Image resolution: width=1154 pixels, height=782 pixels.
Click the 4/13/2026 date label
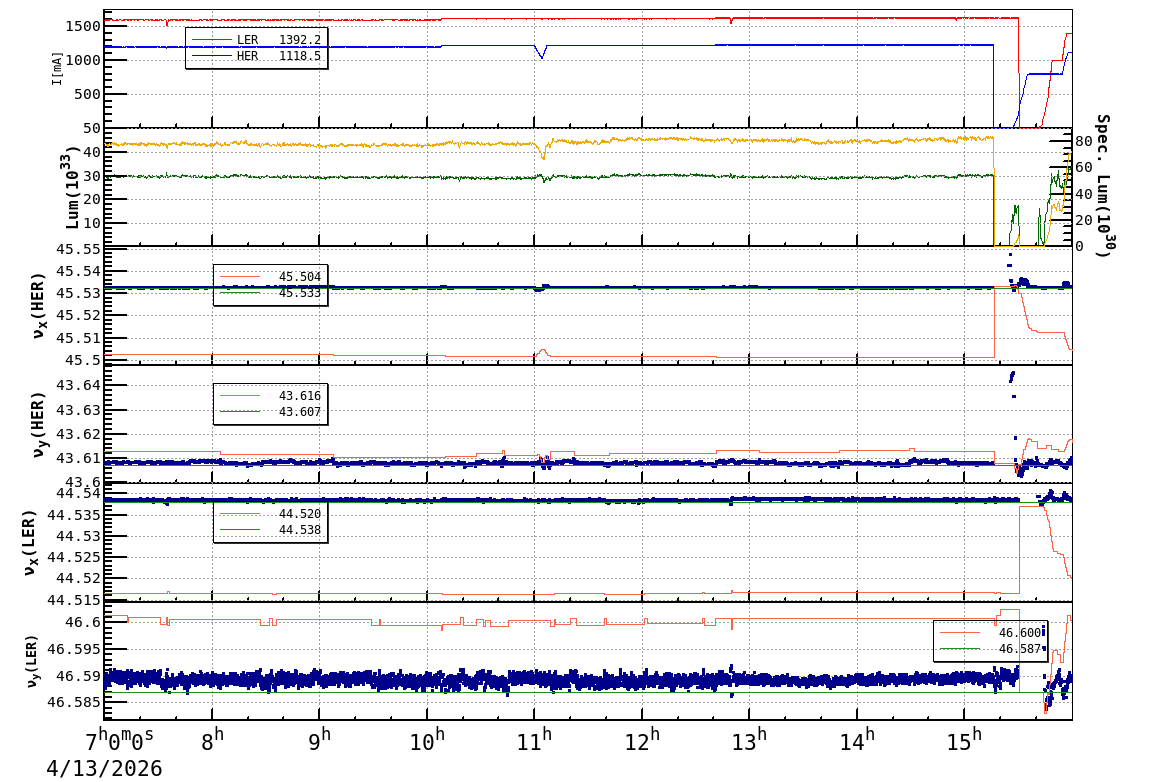click(104, 768)
